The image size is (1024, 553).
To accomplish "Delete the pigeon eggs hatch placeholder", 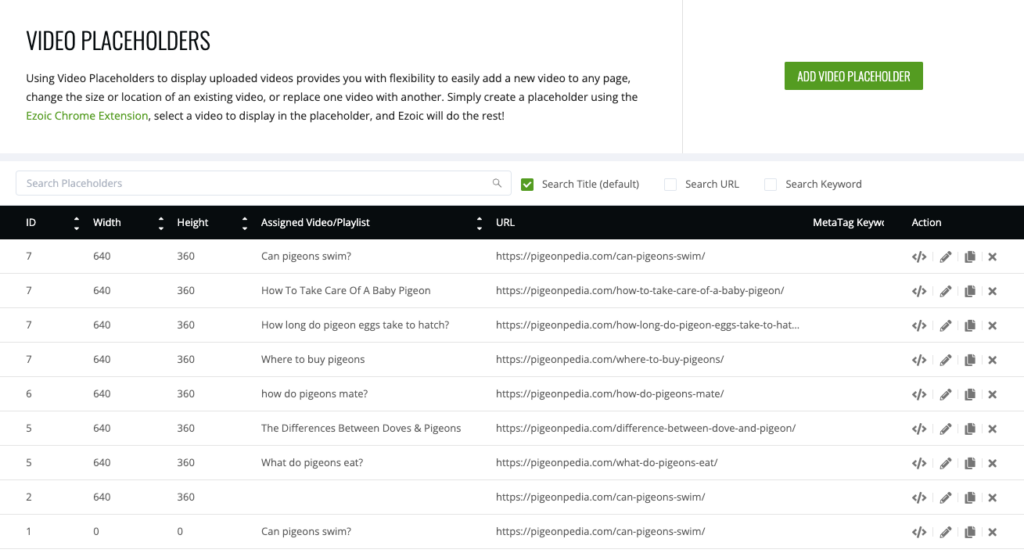I will tap(992, 325).
